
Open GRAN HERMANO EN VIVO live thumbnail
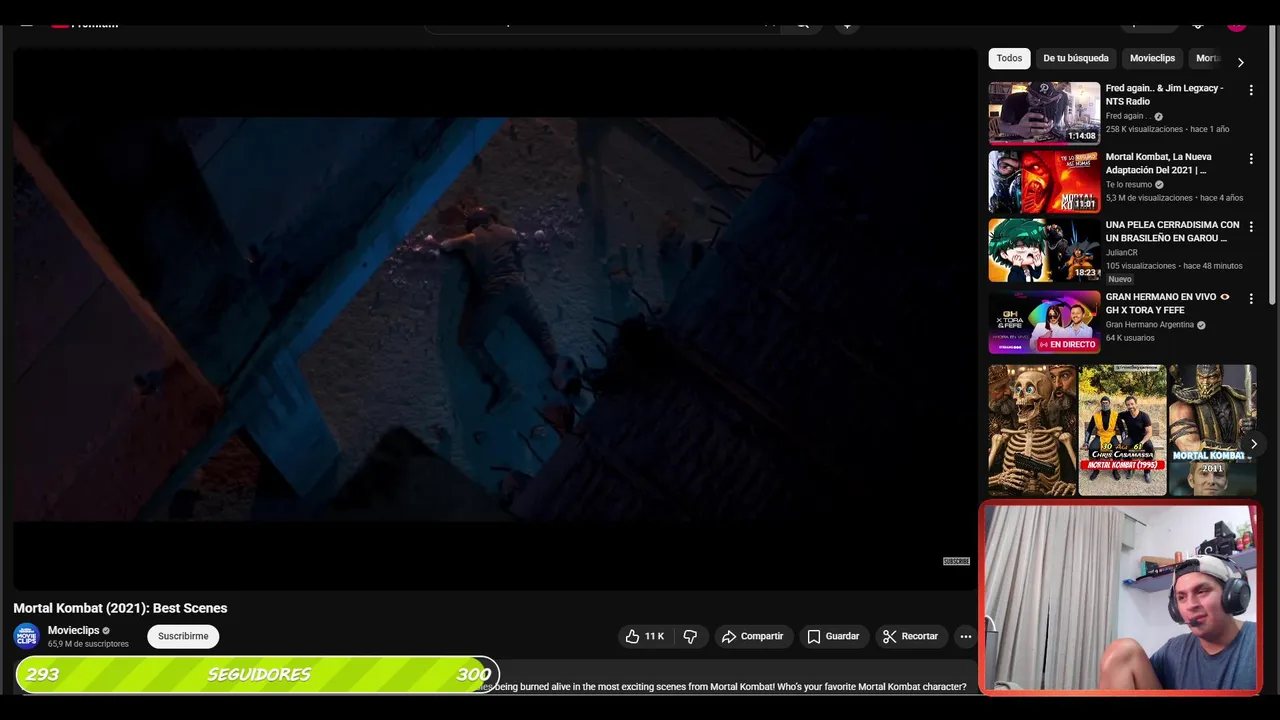[1044, 322]
